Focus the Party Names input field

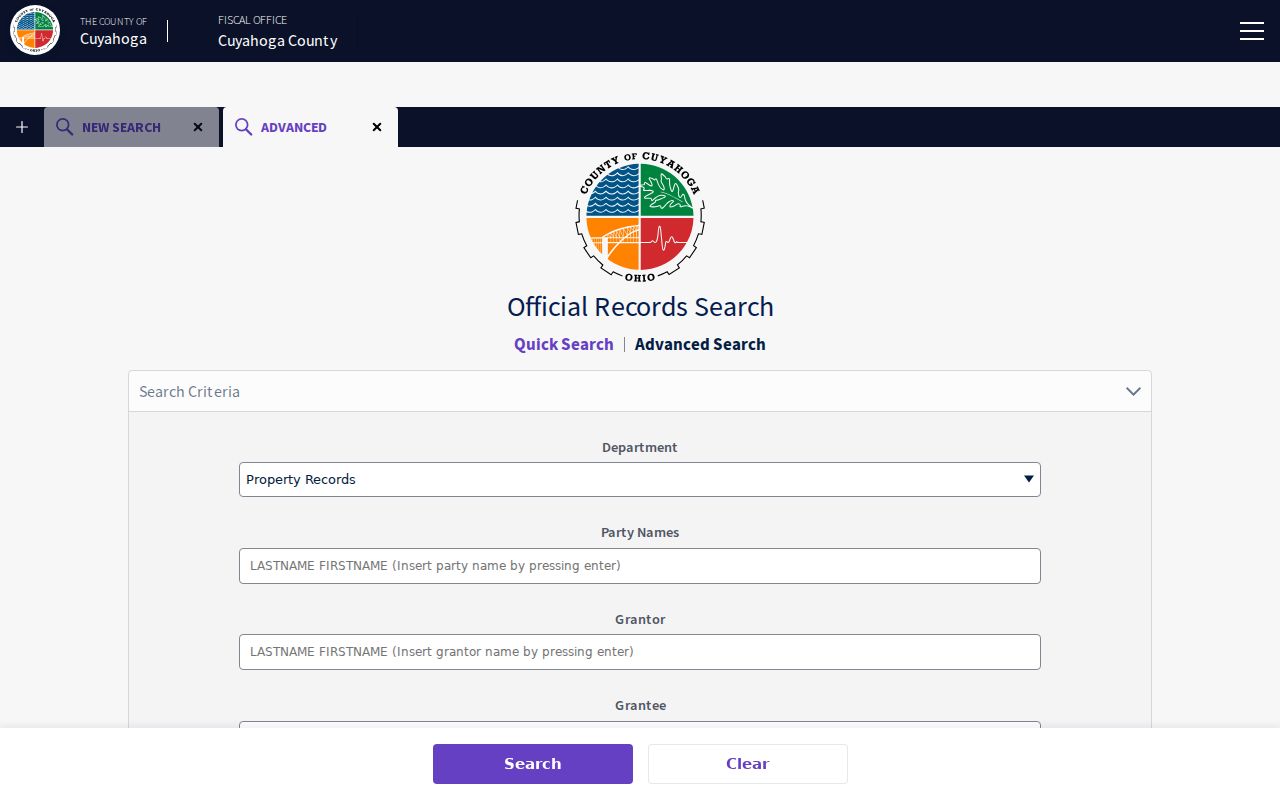640,566
